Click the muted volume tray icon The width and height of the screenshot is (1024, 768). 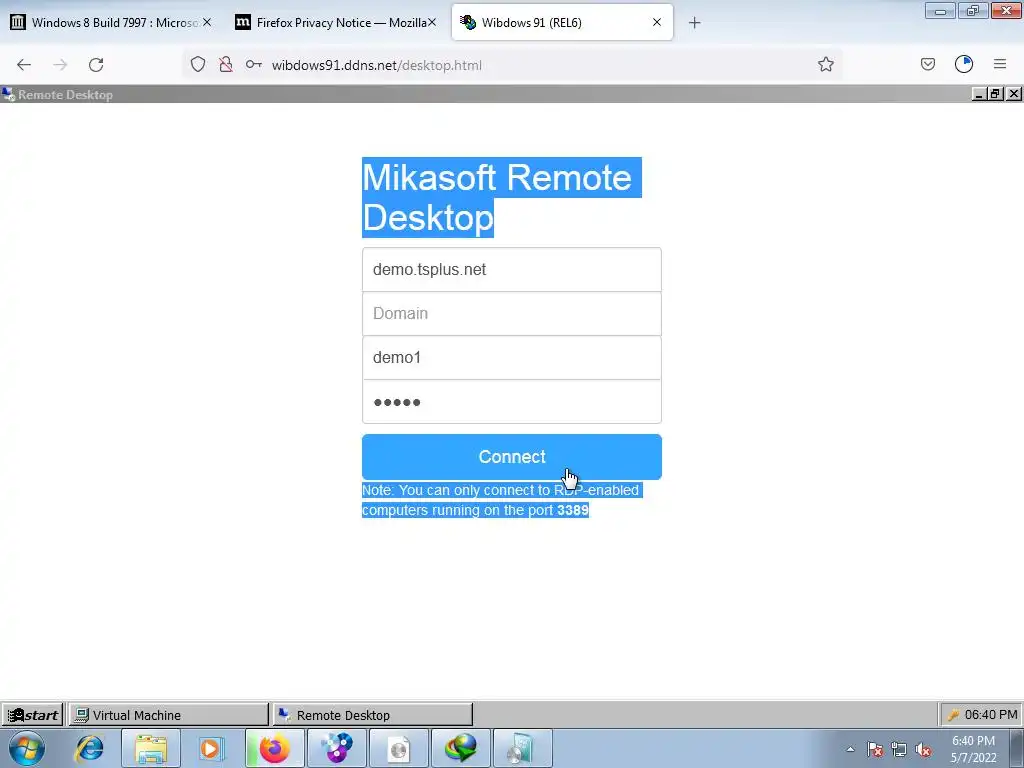923,749
